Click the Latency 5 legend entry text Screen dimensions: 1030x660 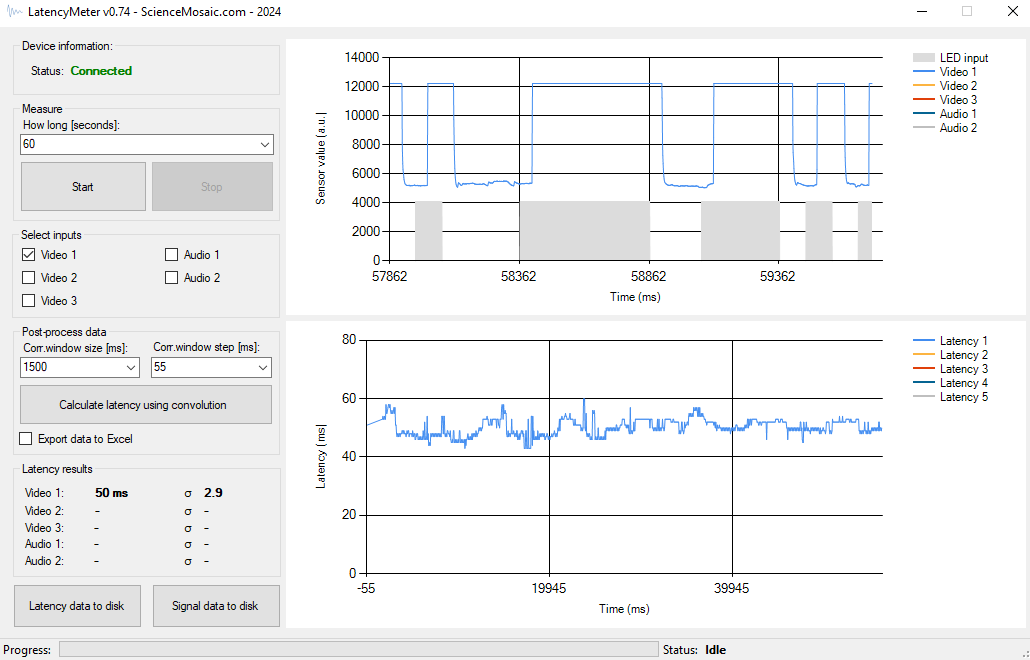pos(964,397)
